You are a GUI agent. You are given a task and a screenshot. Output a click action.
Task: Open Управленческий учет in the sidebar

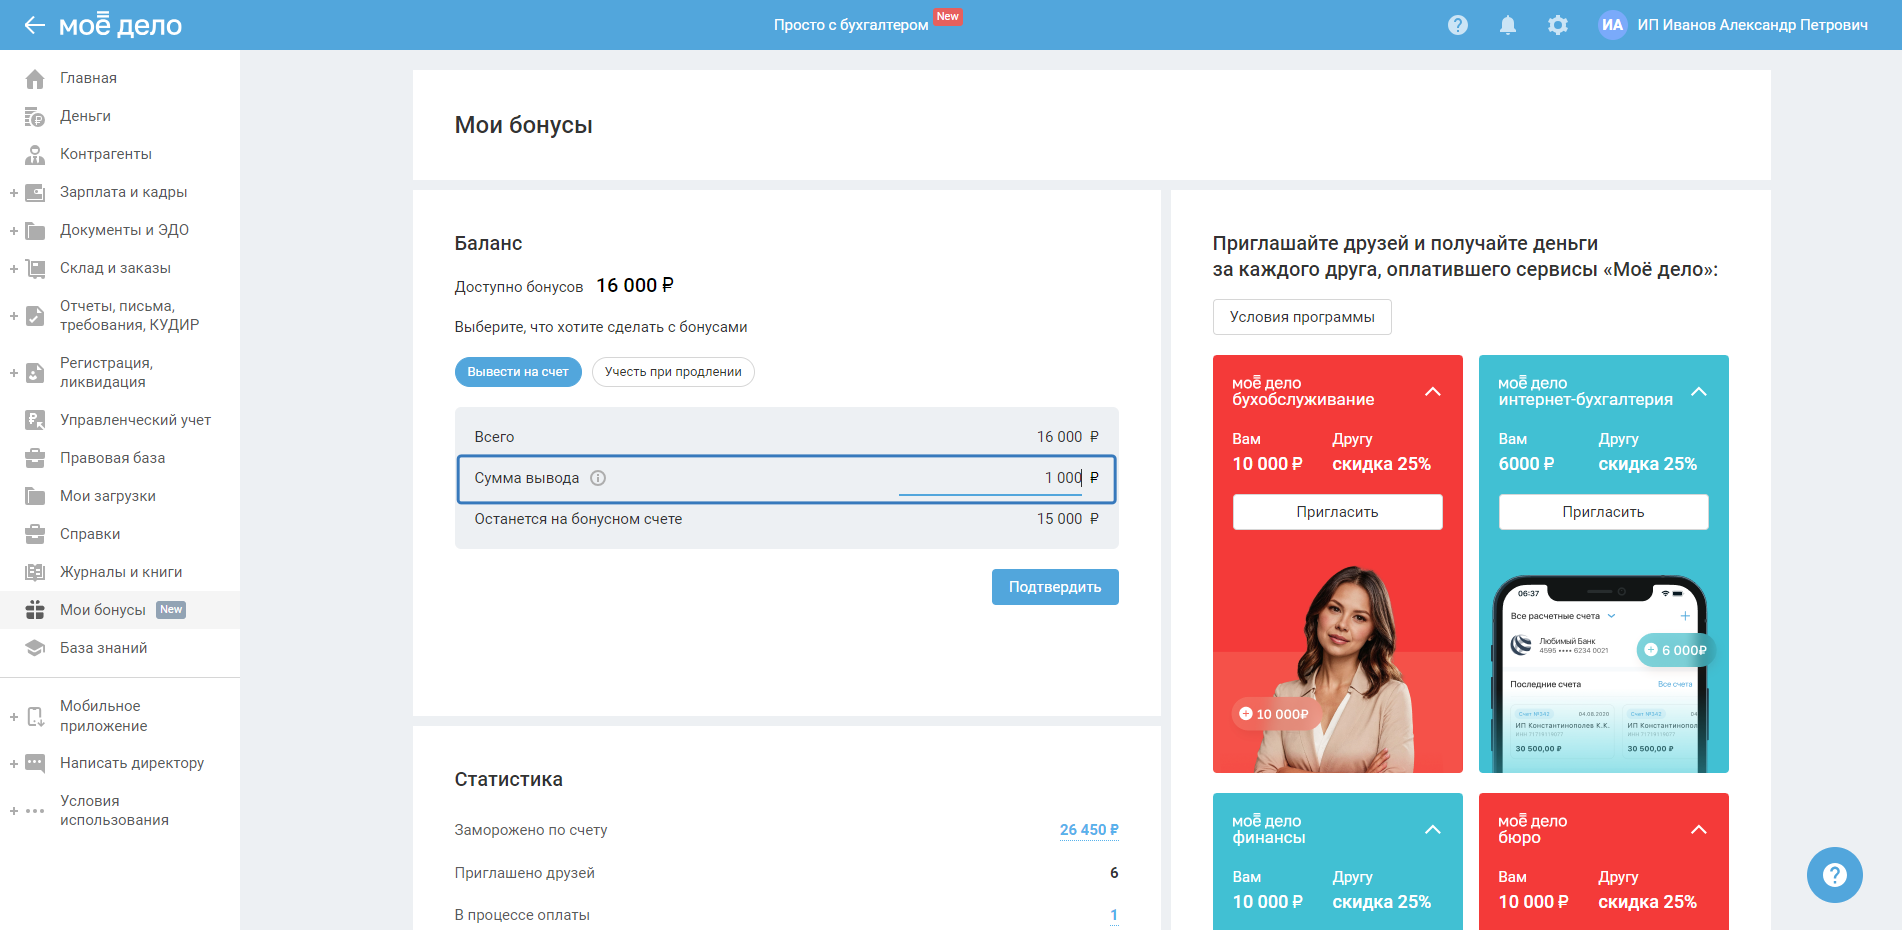tap(135, 420)
